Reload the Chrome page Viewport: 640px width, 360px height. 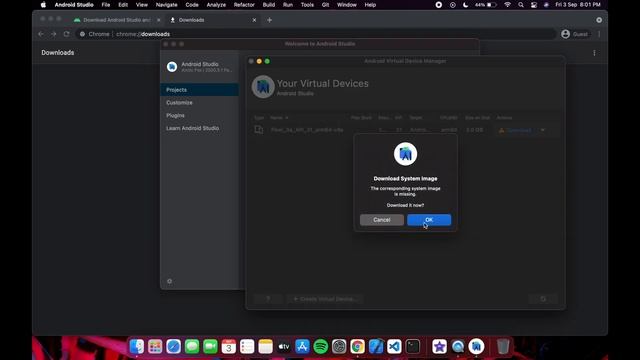click(67, 34)
